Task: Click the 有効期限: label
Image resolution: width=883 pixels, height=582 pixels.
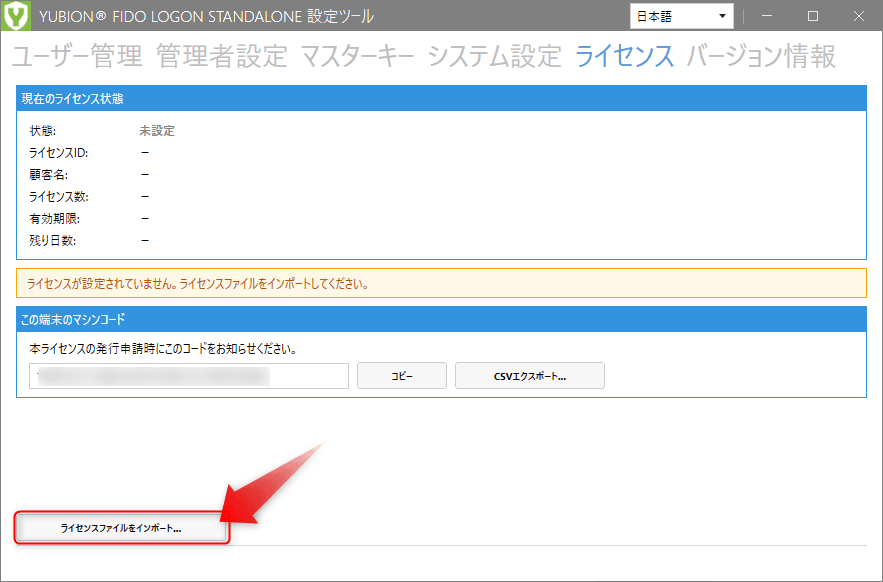Action: [55, 219]
